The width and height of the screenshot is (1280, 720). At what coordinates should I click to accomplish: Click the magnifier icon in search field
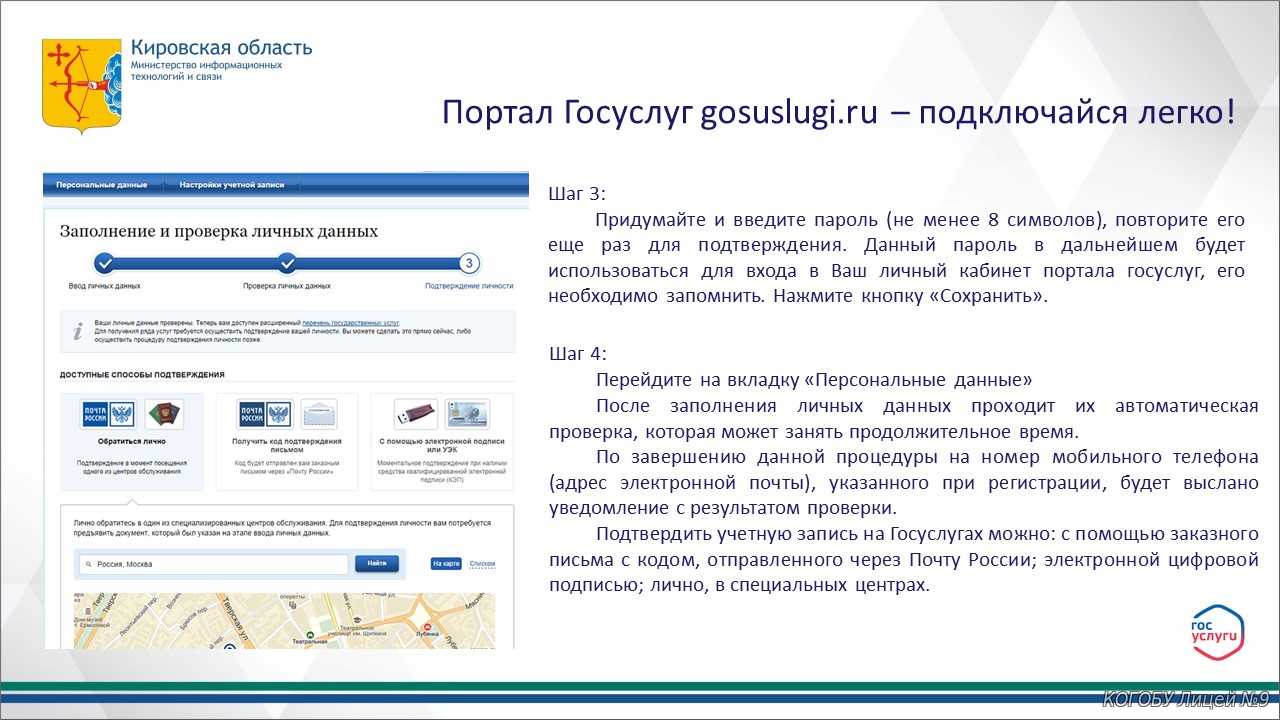click(89, 564)
